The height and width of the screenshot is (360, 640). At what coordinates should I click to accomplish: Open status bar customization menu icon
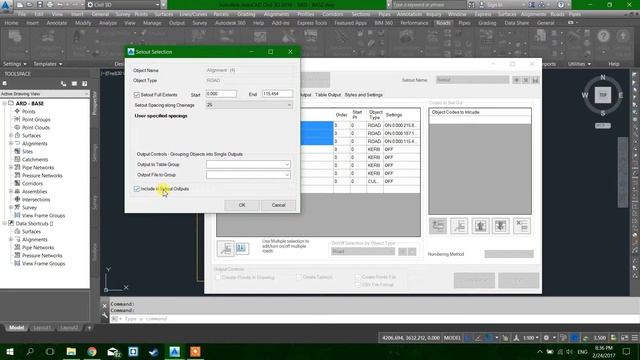[635, 338]
